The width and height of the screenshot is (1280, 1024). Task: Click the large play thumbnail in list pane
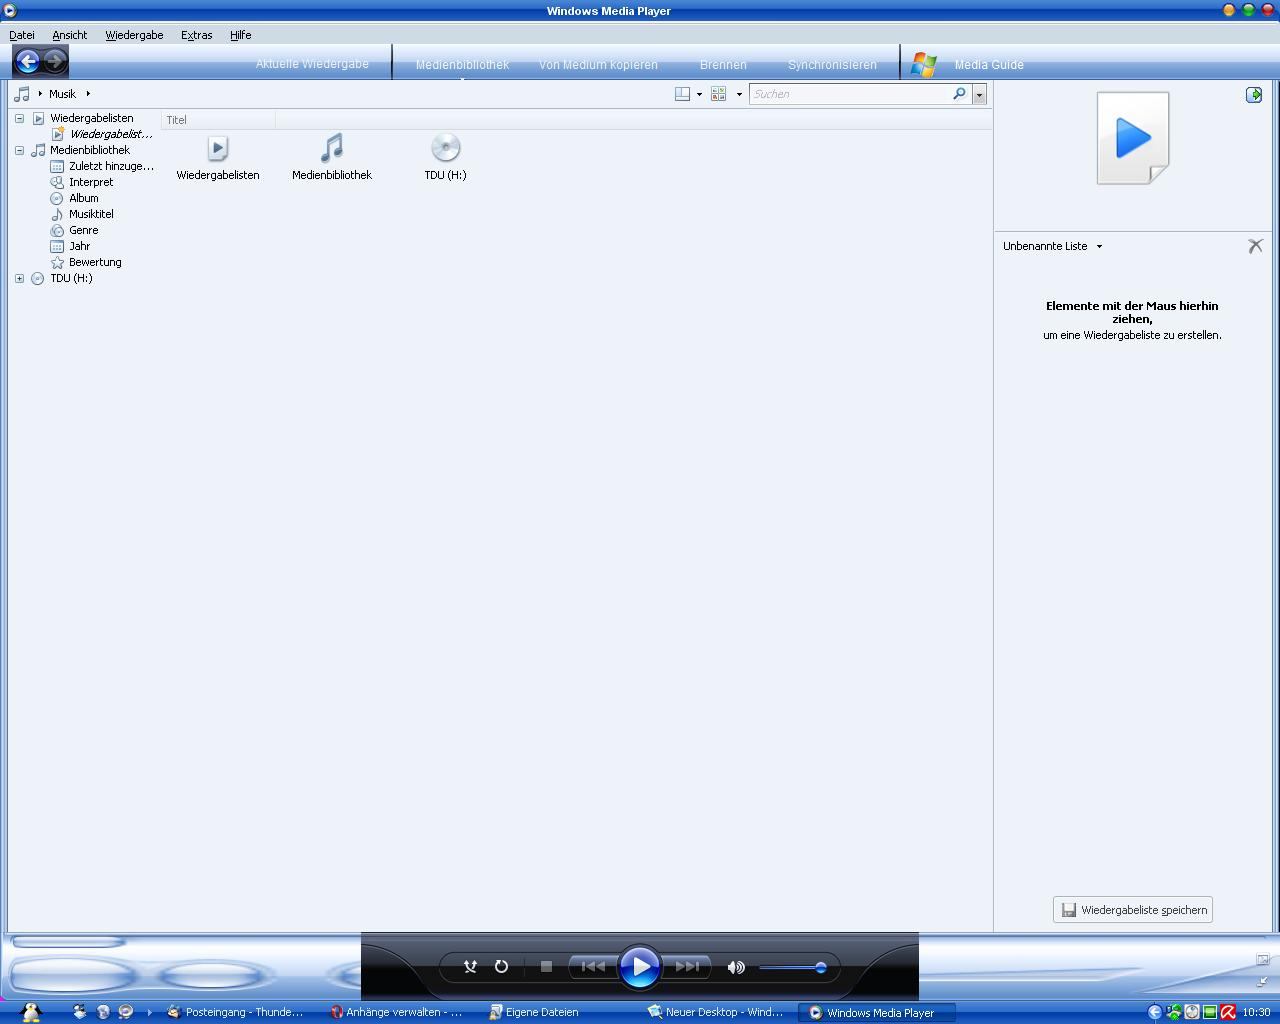[x=1133, y=138]
